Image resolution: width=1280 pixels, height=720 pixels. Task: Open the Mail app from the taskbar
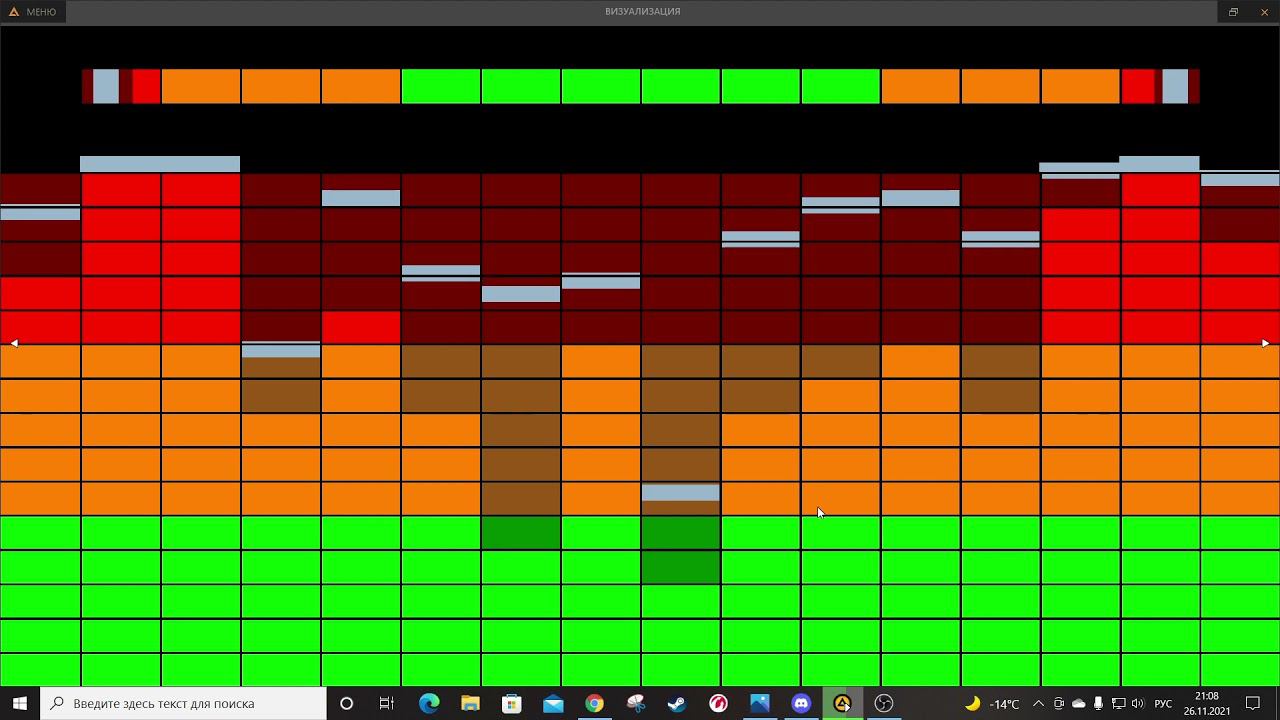tap(553, 703)
